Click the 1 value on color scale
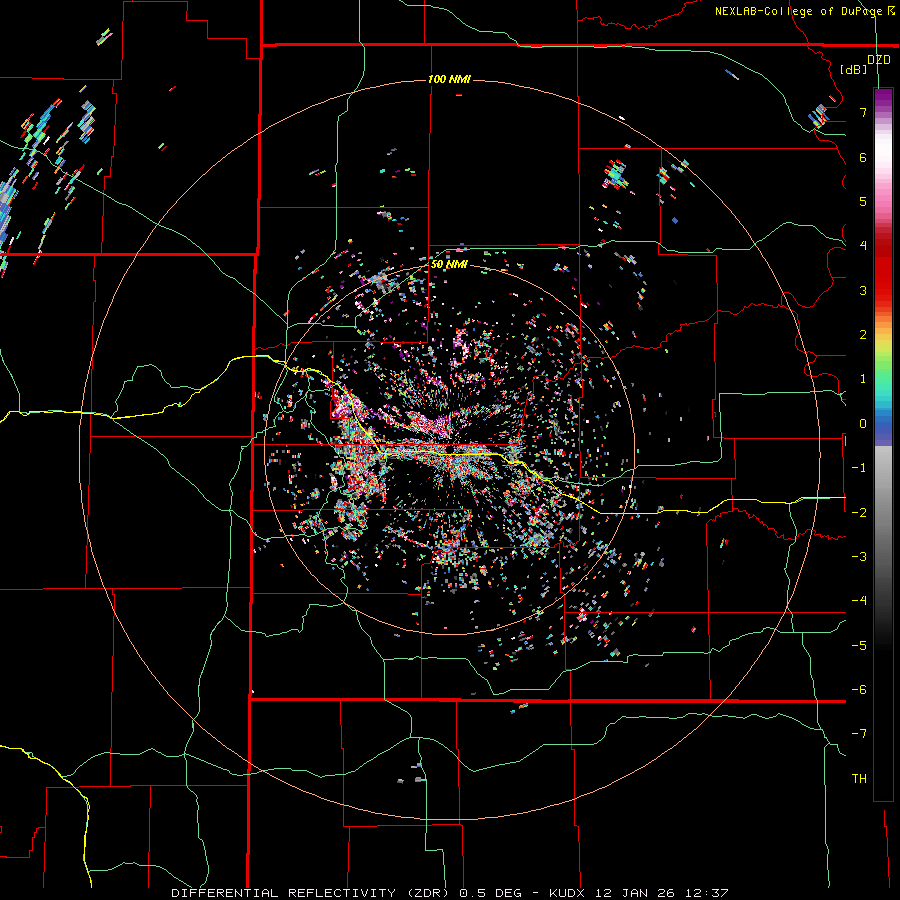900x900 pixels. click(863, 379)
